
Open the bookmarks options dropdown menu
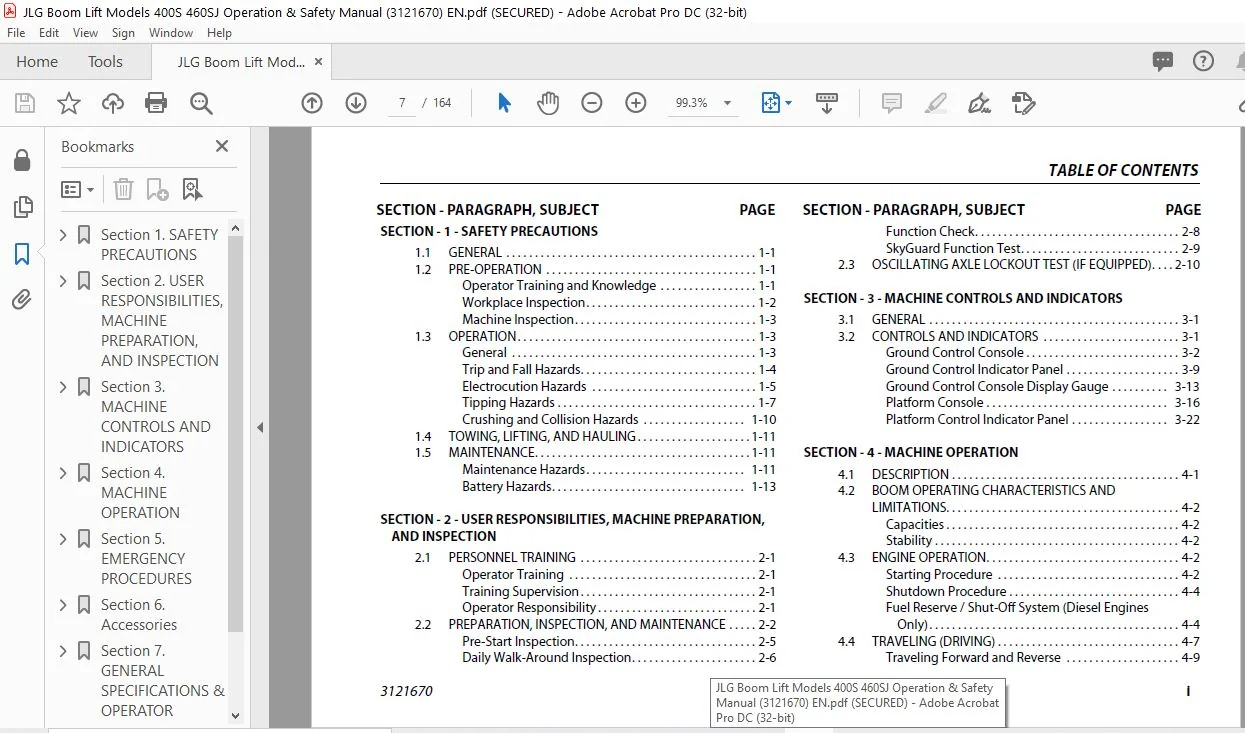(78, 189)
